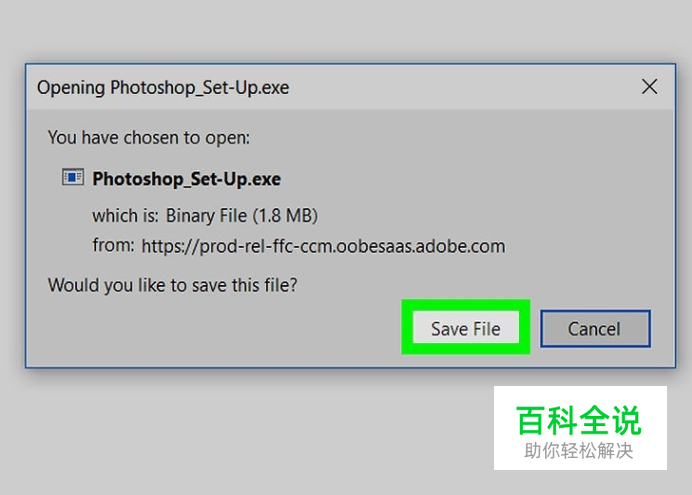Image resolution: width=692 pixels, height=495 pixels.
Task: Click the green highlight border around Save File
Action: (x=466, y=305)
